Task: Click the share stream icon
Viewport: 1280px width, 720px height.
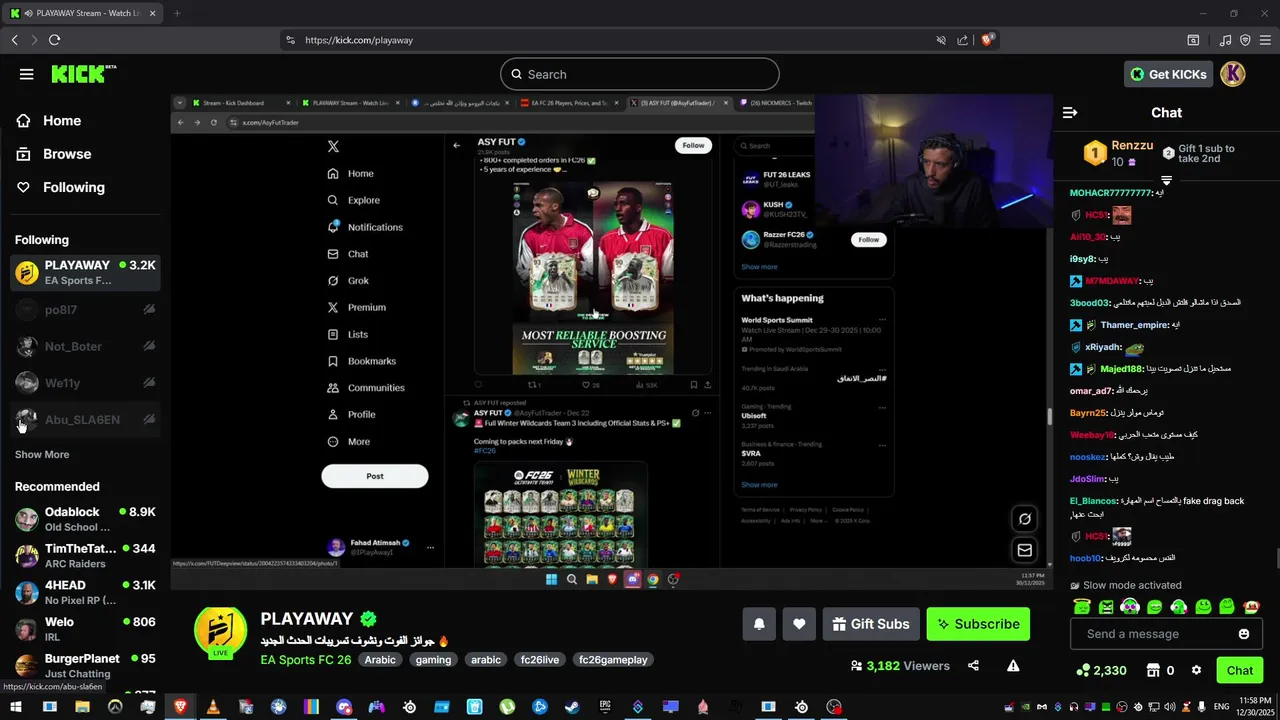Action: [x=973, y=666]
